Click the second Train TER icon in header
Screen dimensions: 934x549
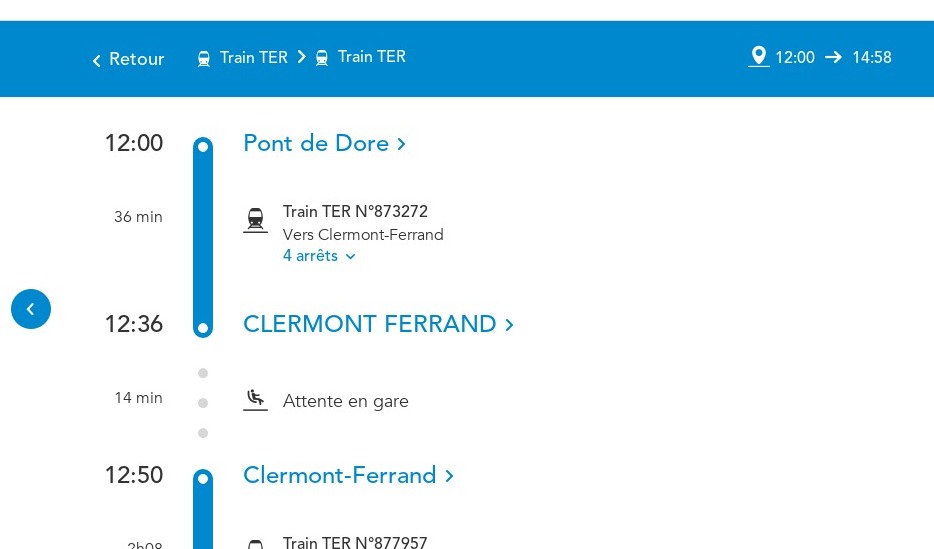pyautogui.click(x=322, y=58)
